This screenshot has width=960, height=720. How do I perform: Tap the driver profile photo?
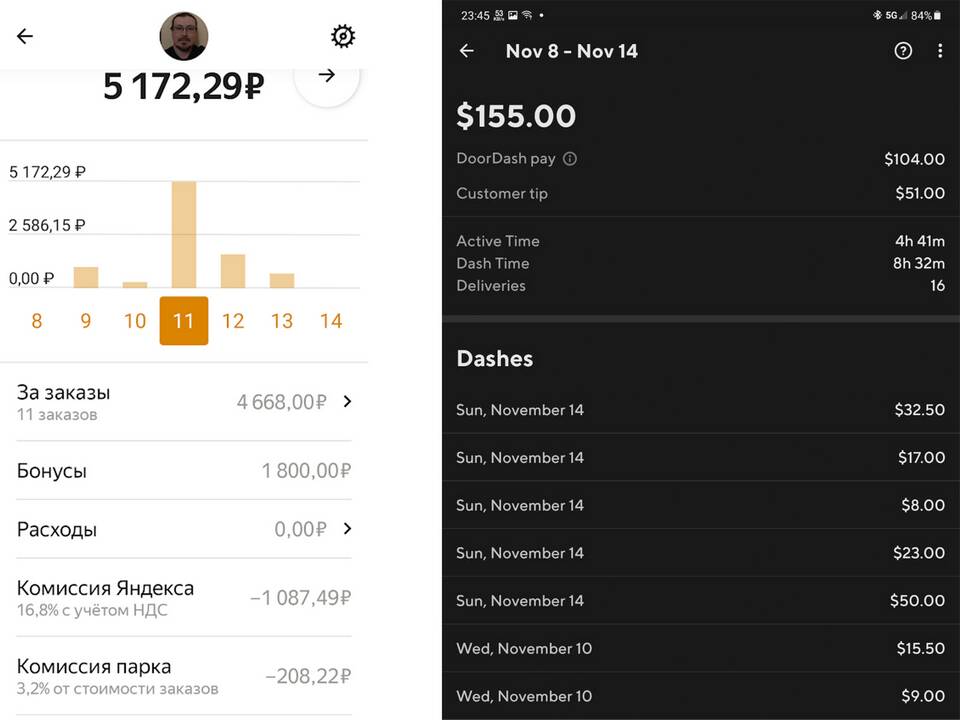(x=184, y=36)
